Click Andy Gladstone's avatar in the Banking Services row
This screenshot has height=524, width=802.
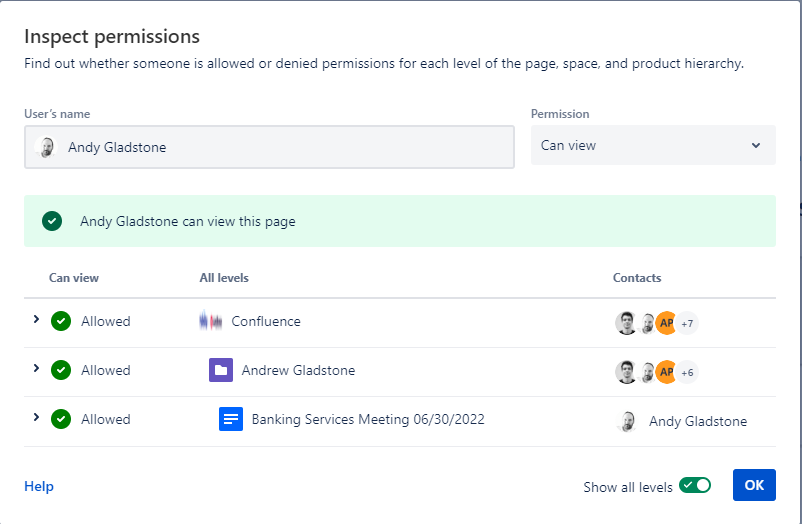coord(627,421)
